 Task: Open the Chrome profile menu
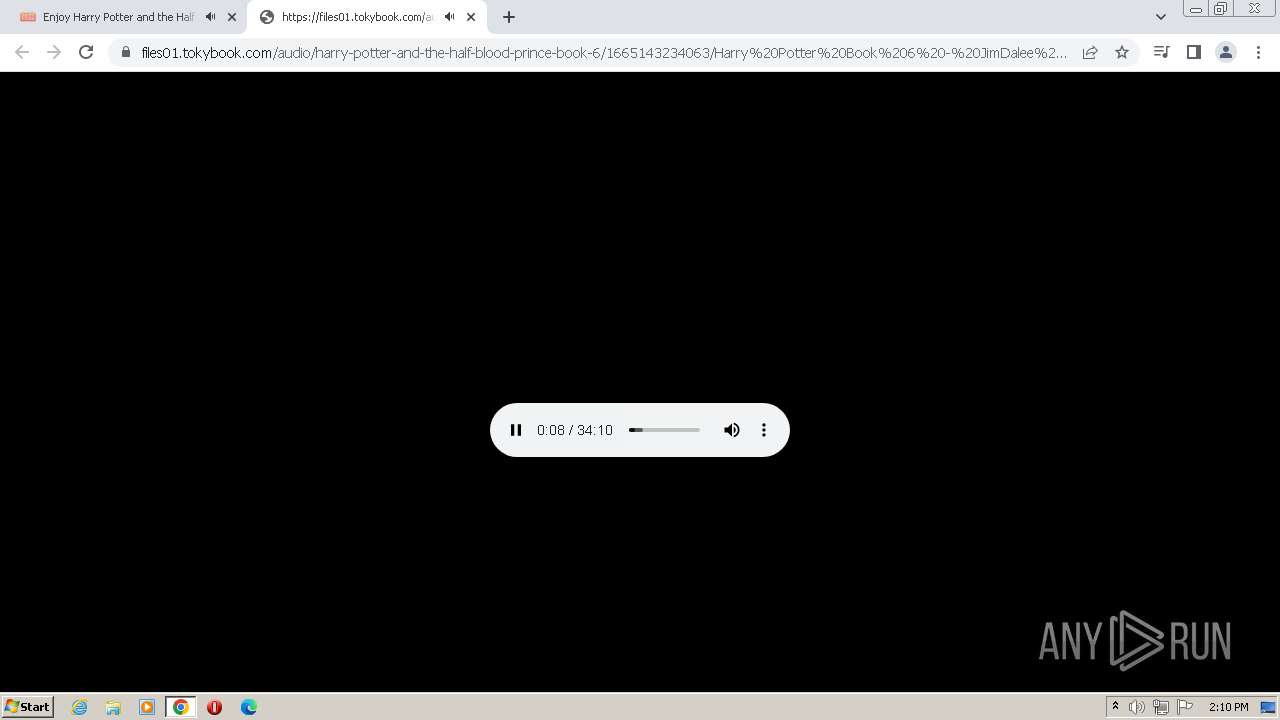[x=1225, y=52]
